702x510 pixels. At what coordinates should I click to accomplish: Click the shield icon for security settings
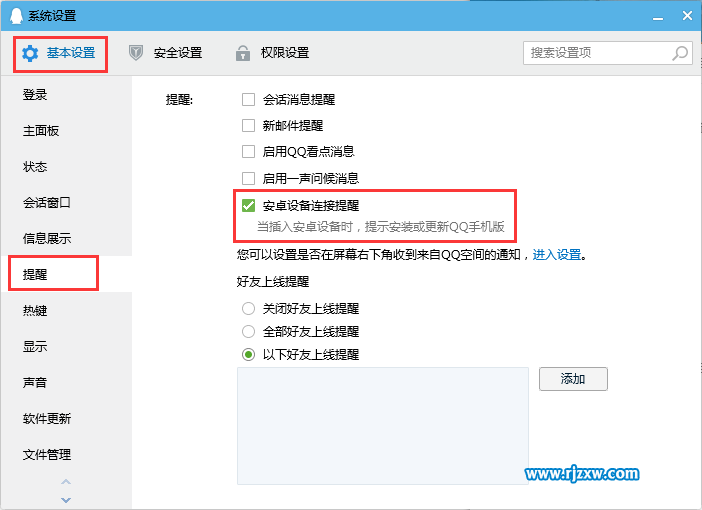[136, 53]
